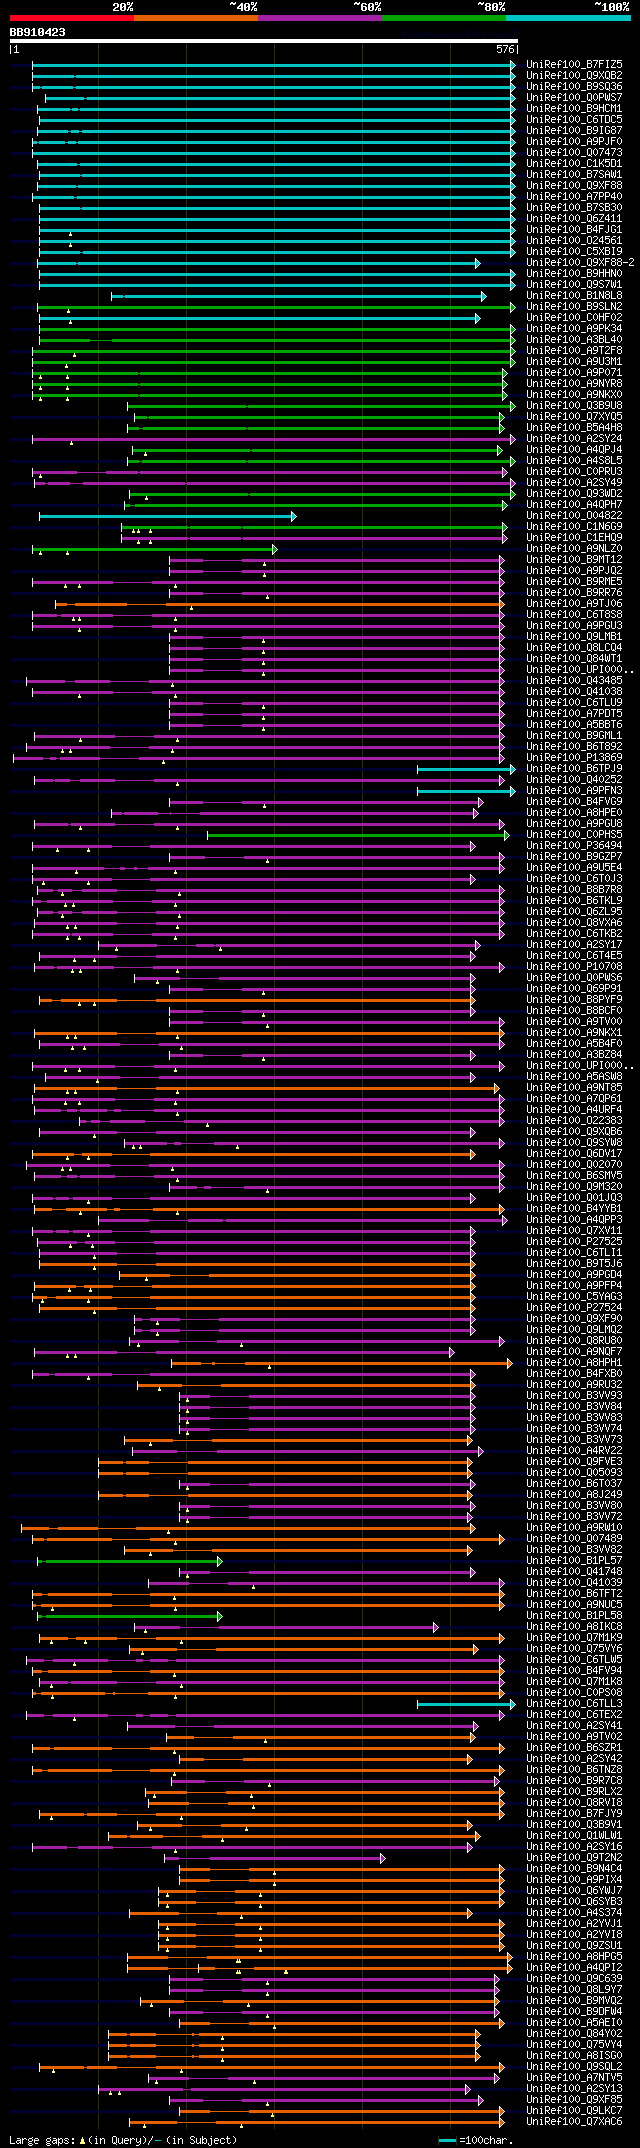Image resolution: width=640 pixels, height=2148 pixels.
Task: Click the cyan =100char scale bar legend
Action: coord(448,2139)
